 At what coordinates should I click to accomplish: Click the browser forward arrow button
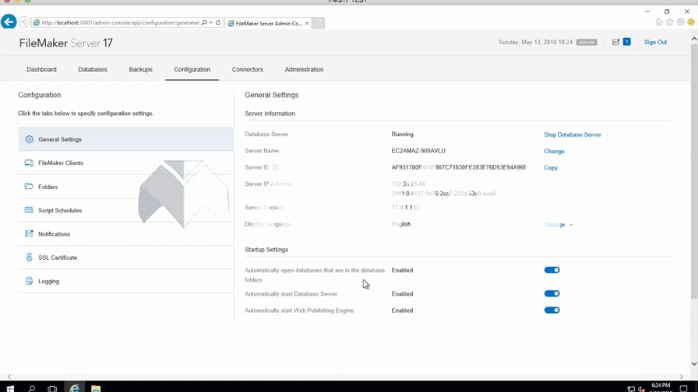coord(24,22)
